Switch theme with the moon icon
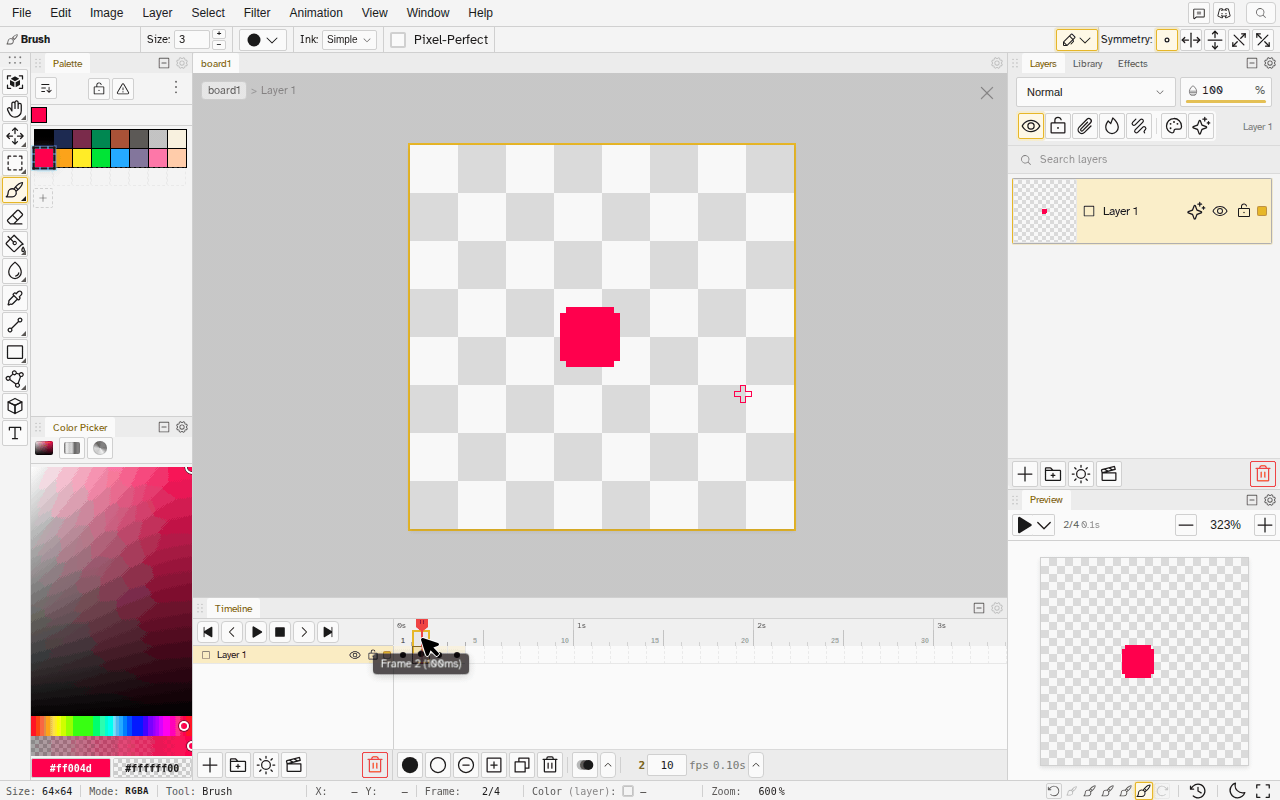The height and width of the screenshot is (800, 1280). (1236, 791)
